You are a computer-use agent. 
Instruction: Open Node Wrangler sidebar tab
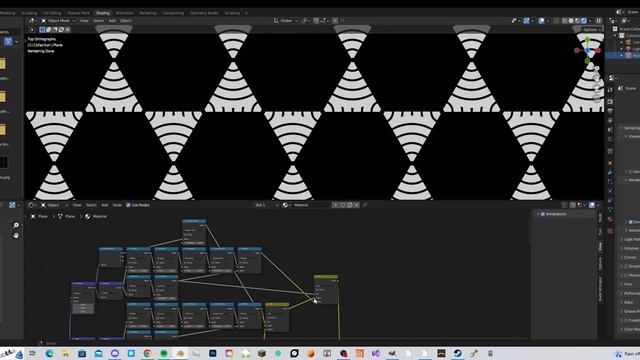(600, 289)
